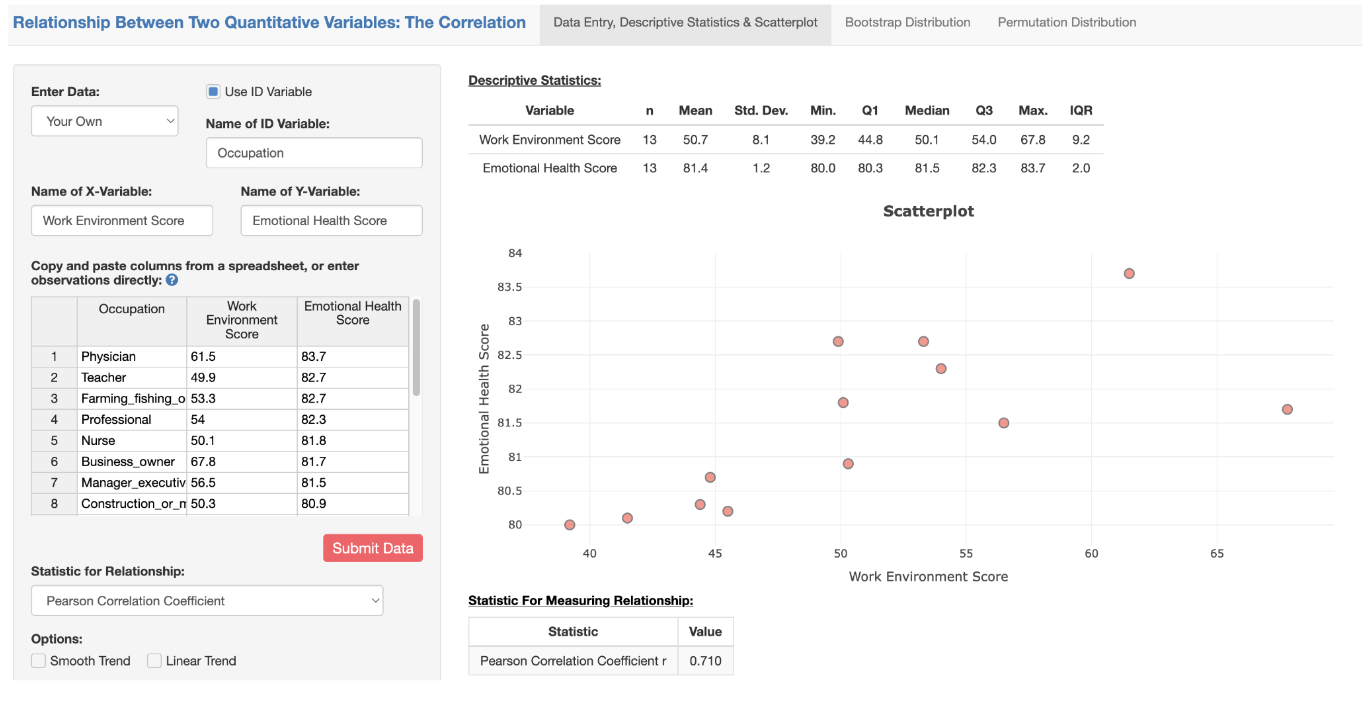Click the highest scatterplot point near 83.7
Screen dimensions: 1368x708
click(x=1129, y=272)
